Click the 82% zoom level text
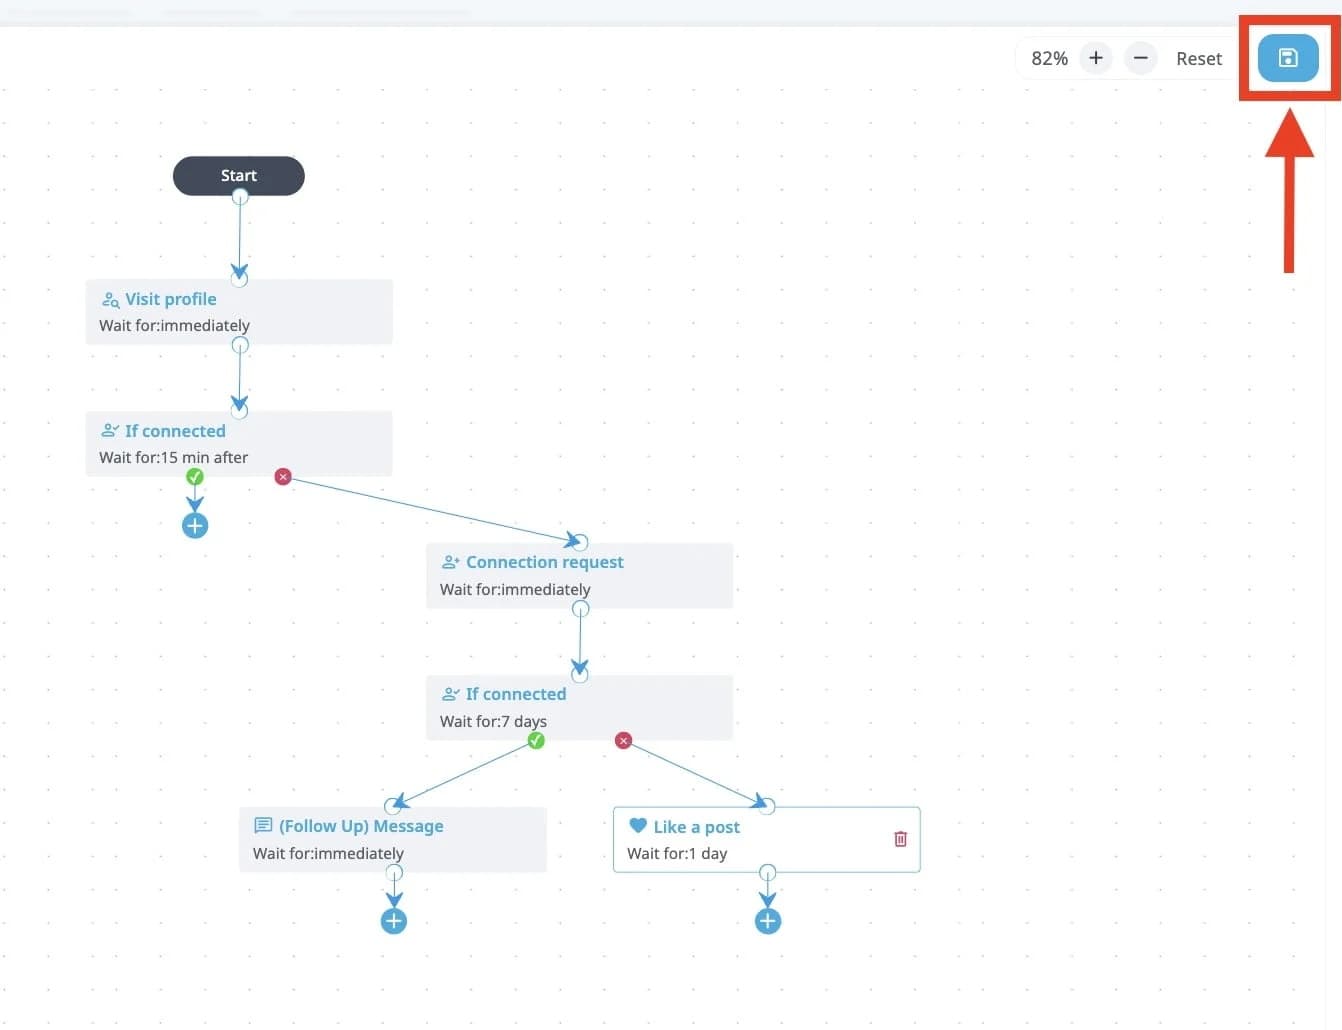This screenshot has height=1030, width=1342. tap(1050, 59)
